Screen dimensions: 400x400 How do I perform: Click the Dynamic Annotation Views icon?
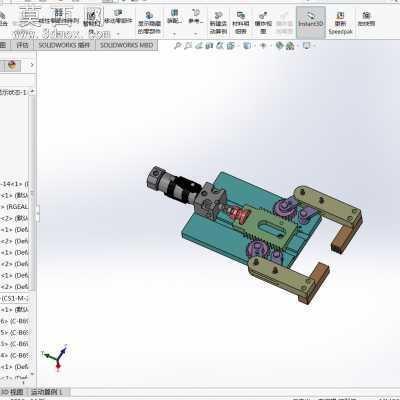pyautogui.click(x=220, y=46)
